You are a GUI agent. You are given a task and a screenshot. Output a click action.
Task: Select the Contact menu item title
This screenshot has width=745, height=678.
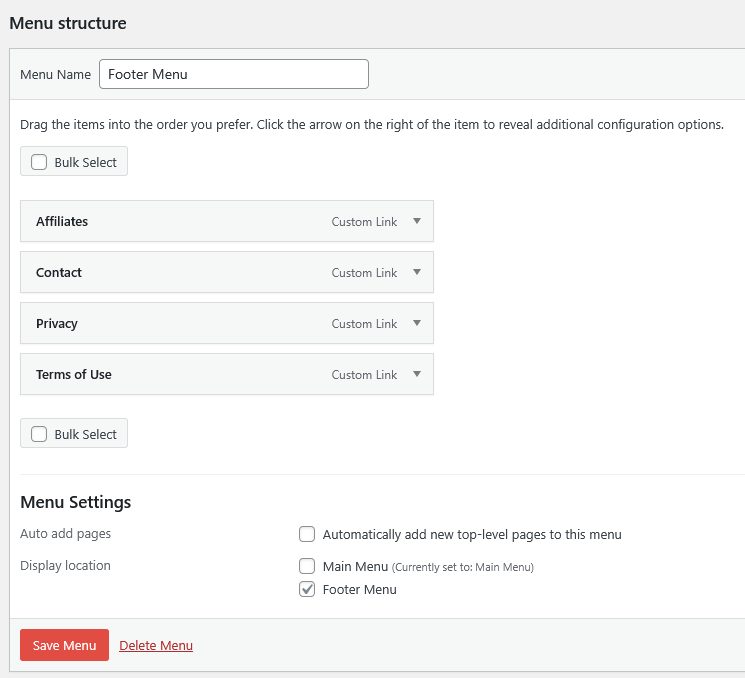click(x=59, y=272)
